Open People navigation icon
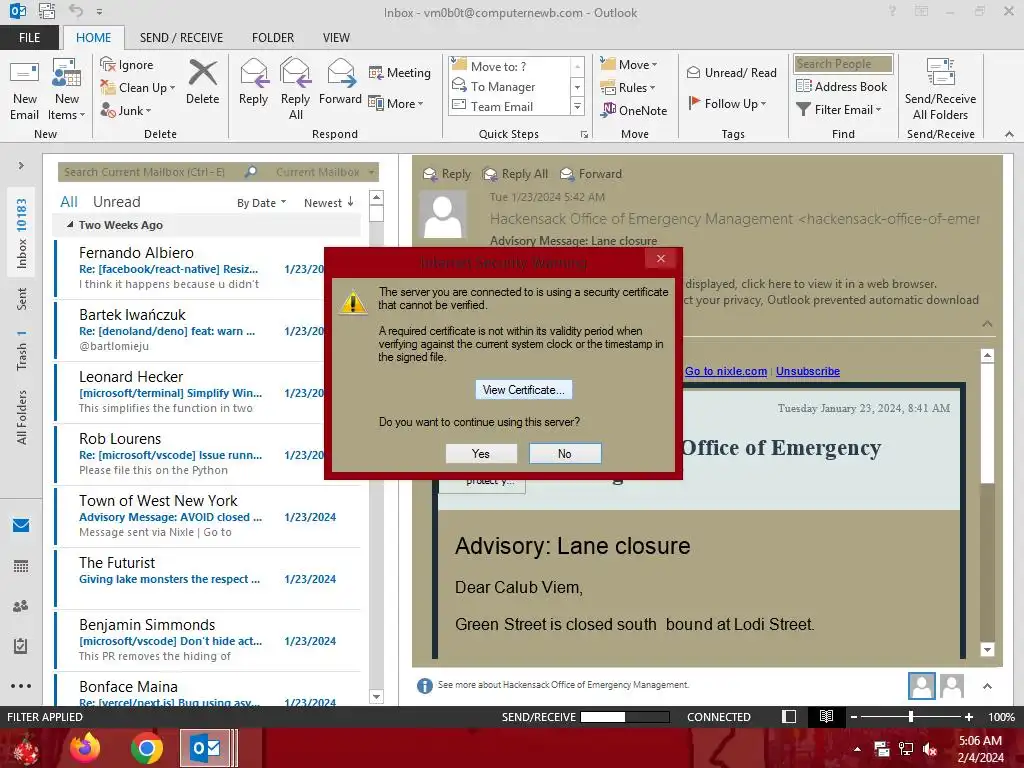Image resolution: width=1024 pixels, height=768 pixels. point(21,606)
